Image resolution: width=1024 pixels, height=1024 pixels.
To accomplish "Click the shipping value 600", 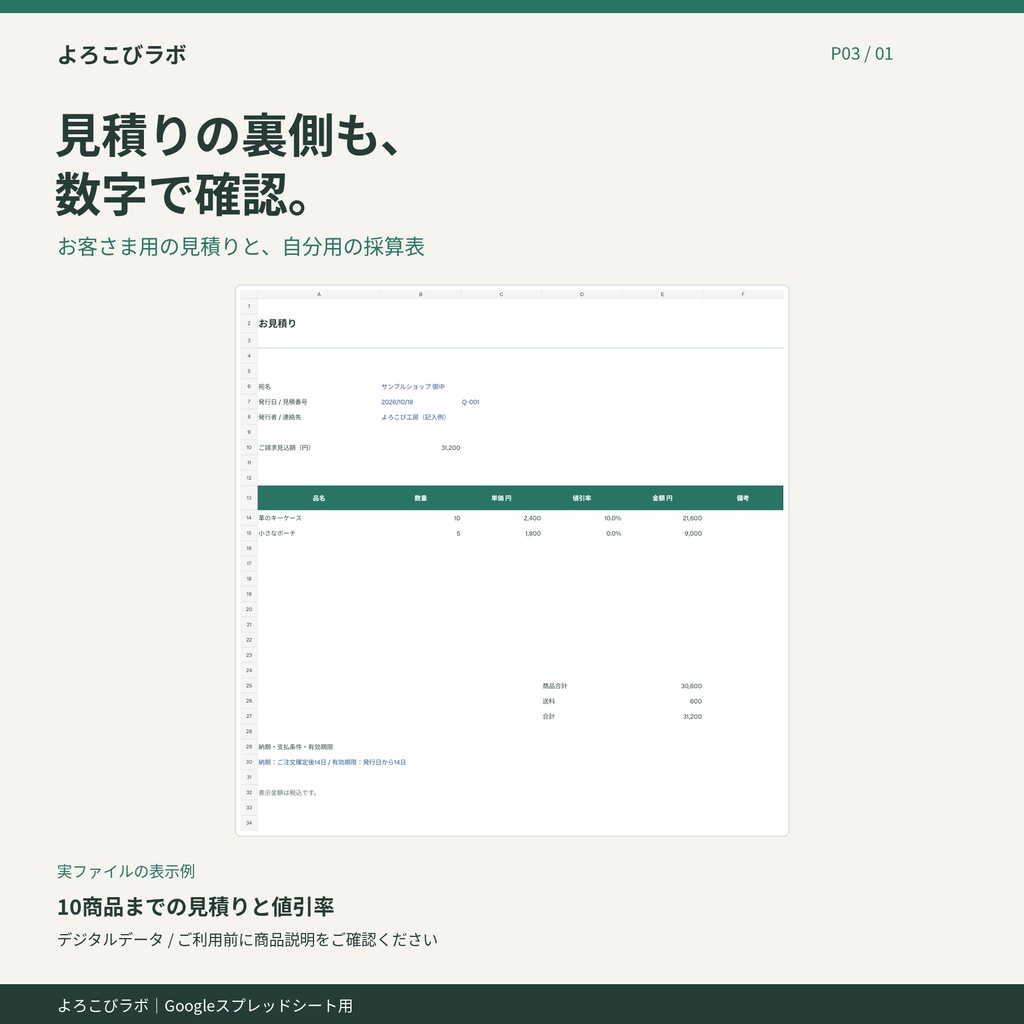I will click(x=696, y=701).
